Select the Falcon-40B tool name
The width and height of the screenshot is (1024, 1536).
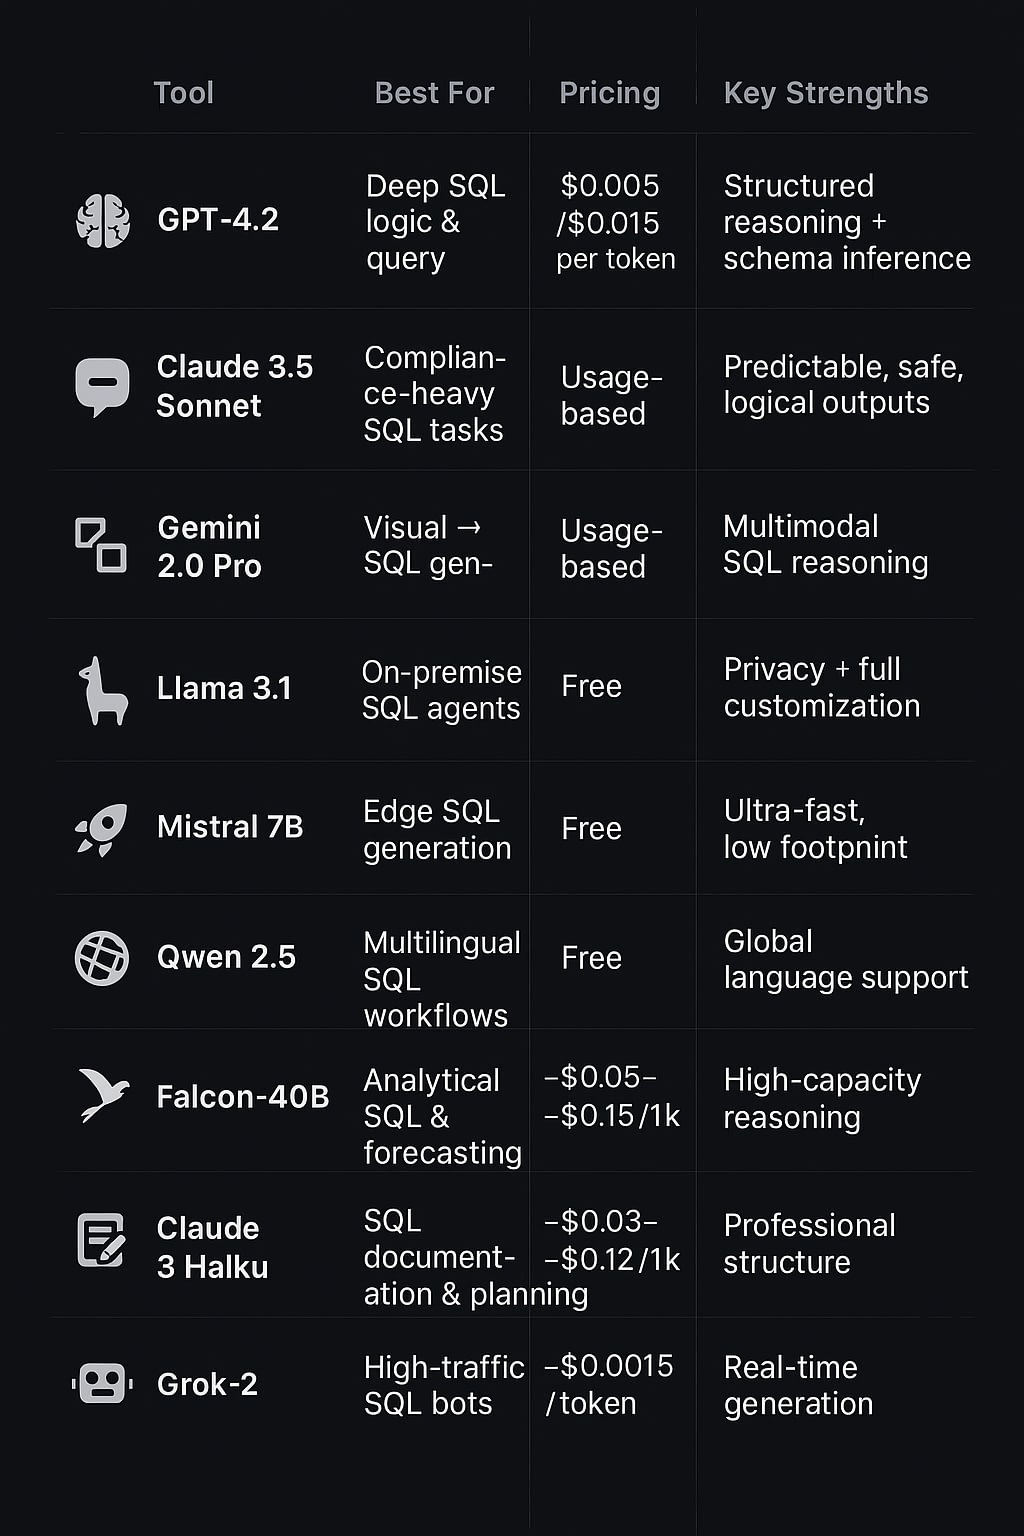243,1097
